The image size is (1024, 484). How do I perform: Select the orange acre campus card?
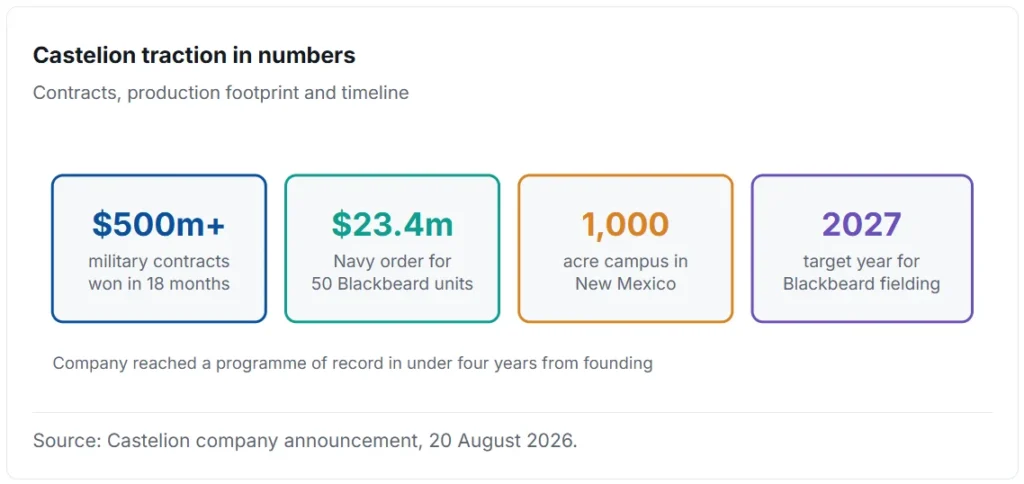pos(625,248)
